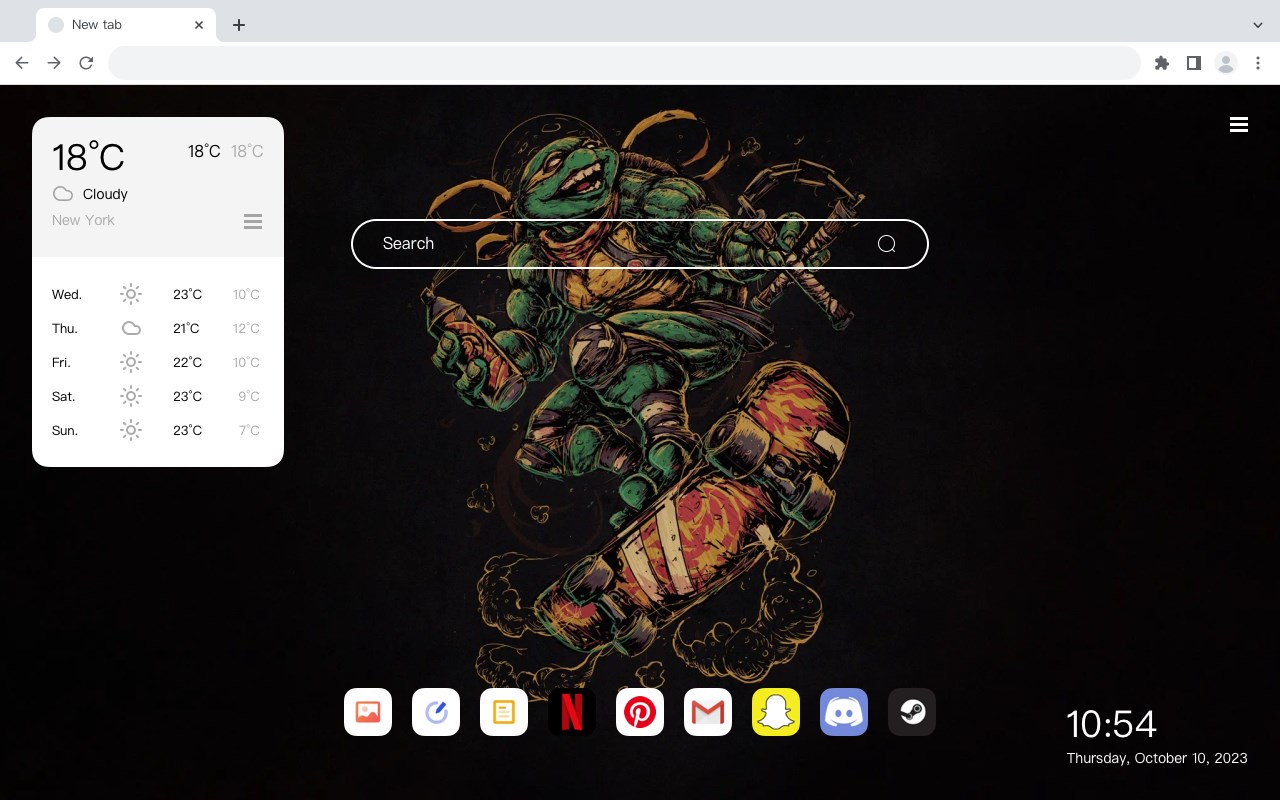
Task: Focus the browser address bar
Action: coord(624,63)
